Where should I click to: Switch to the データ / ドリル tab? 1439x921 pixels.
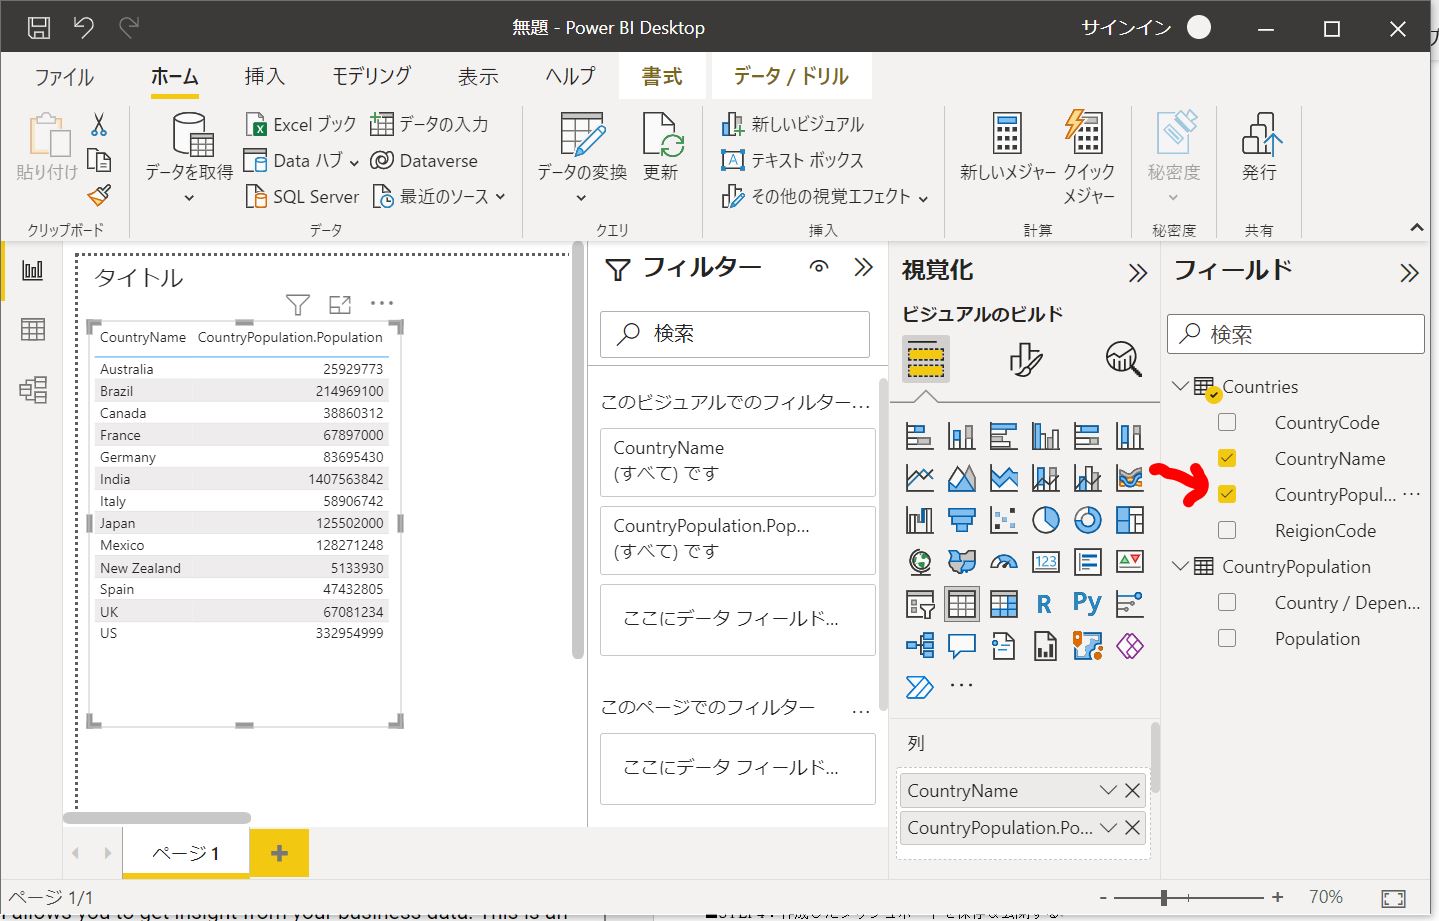pyautogui.click(x=791, y=76)
